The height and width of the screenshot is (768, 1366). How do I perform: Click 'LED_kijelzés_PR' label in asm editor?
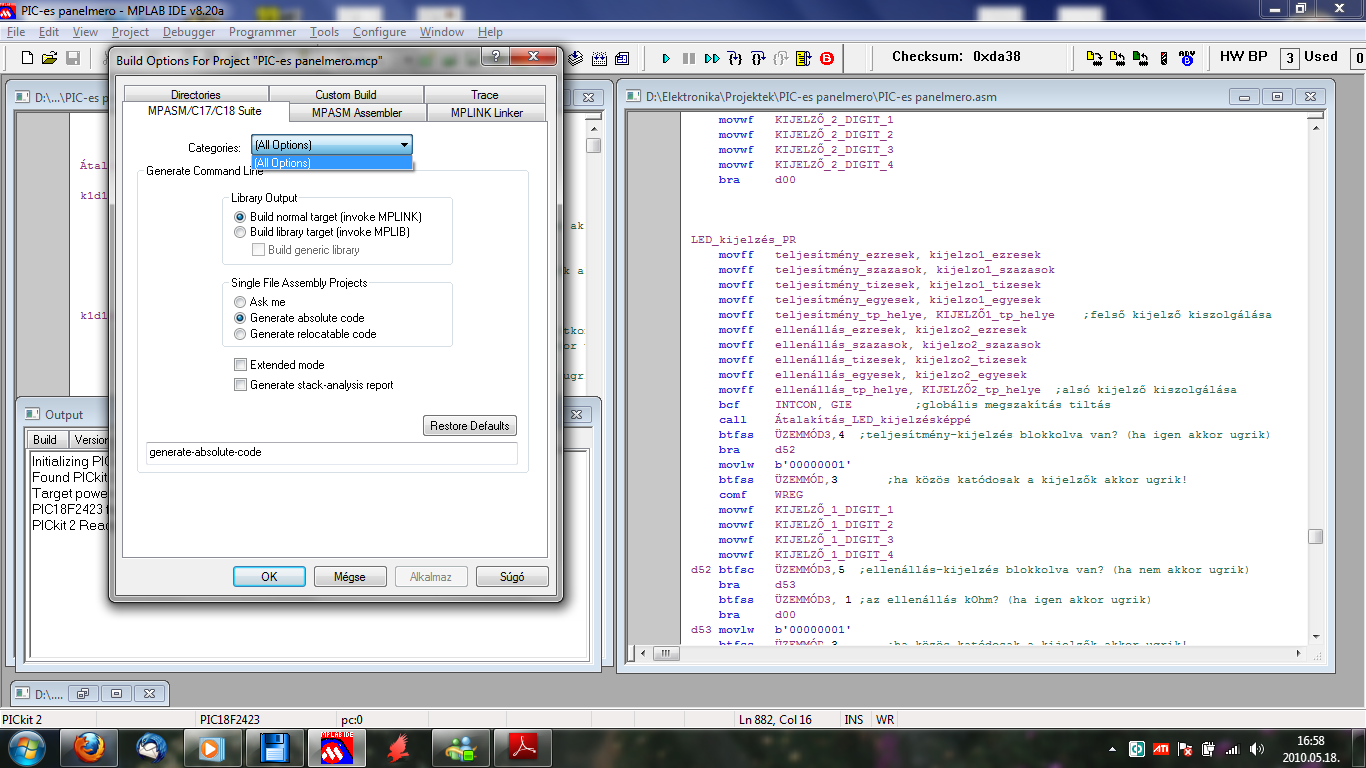[x=744, y=240]
